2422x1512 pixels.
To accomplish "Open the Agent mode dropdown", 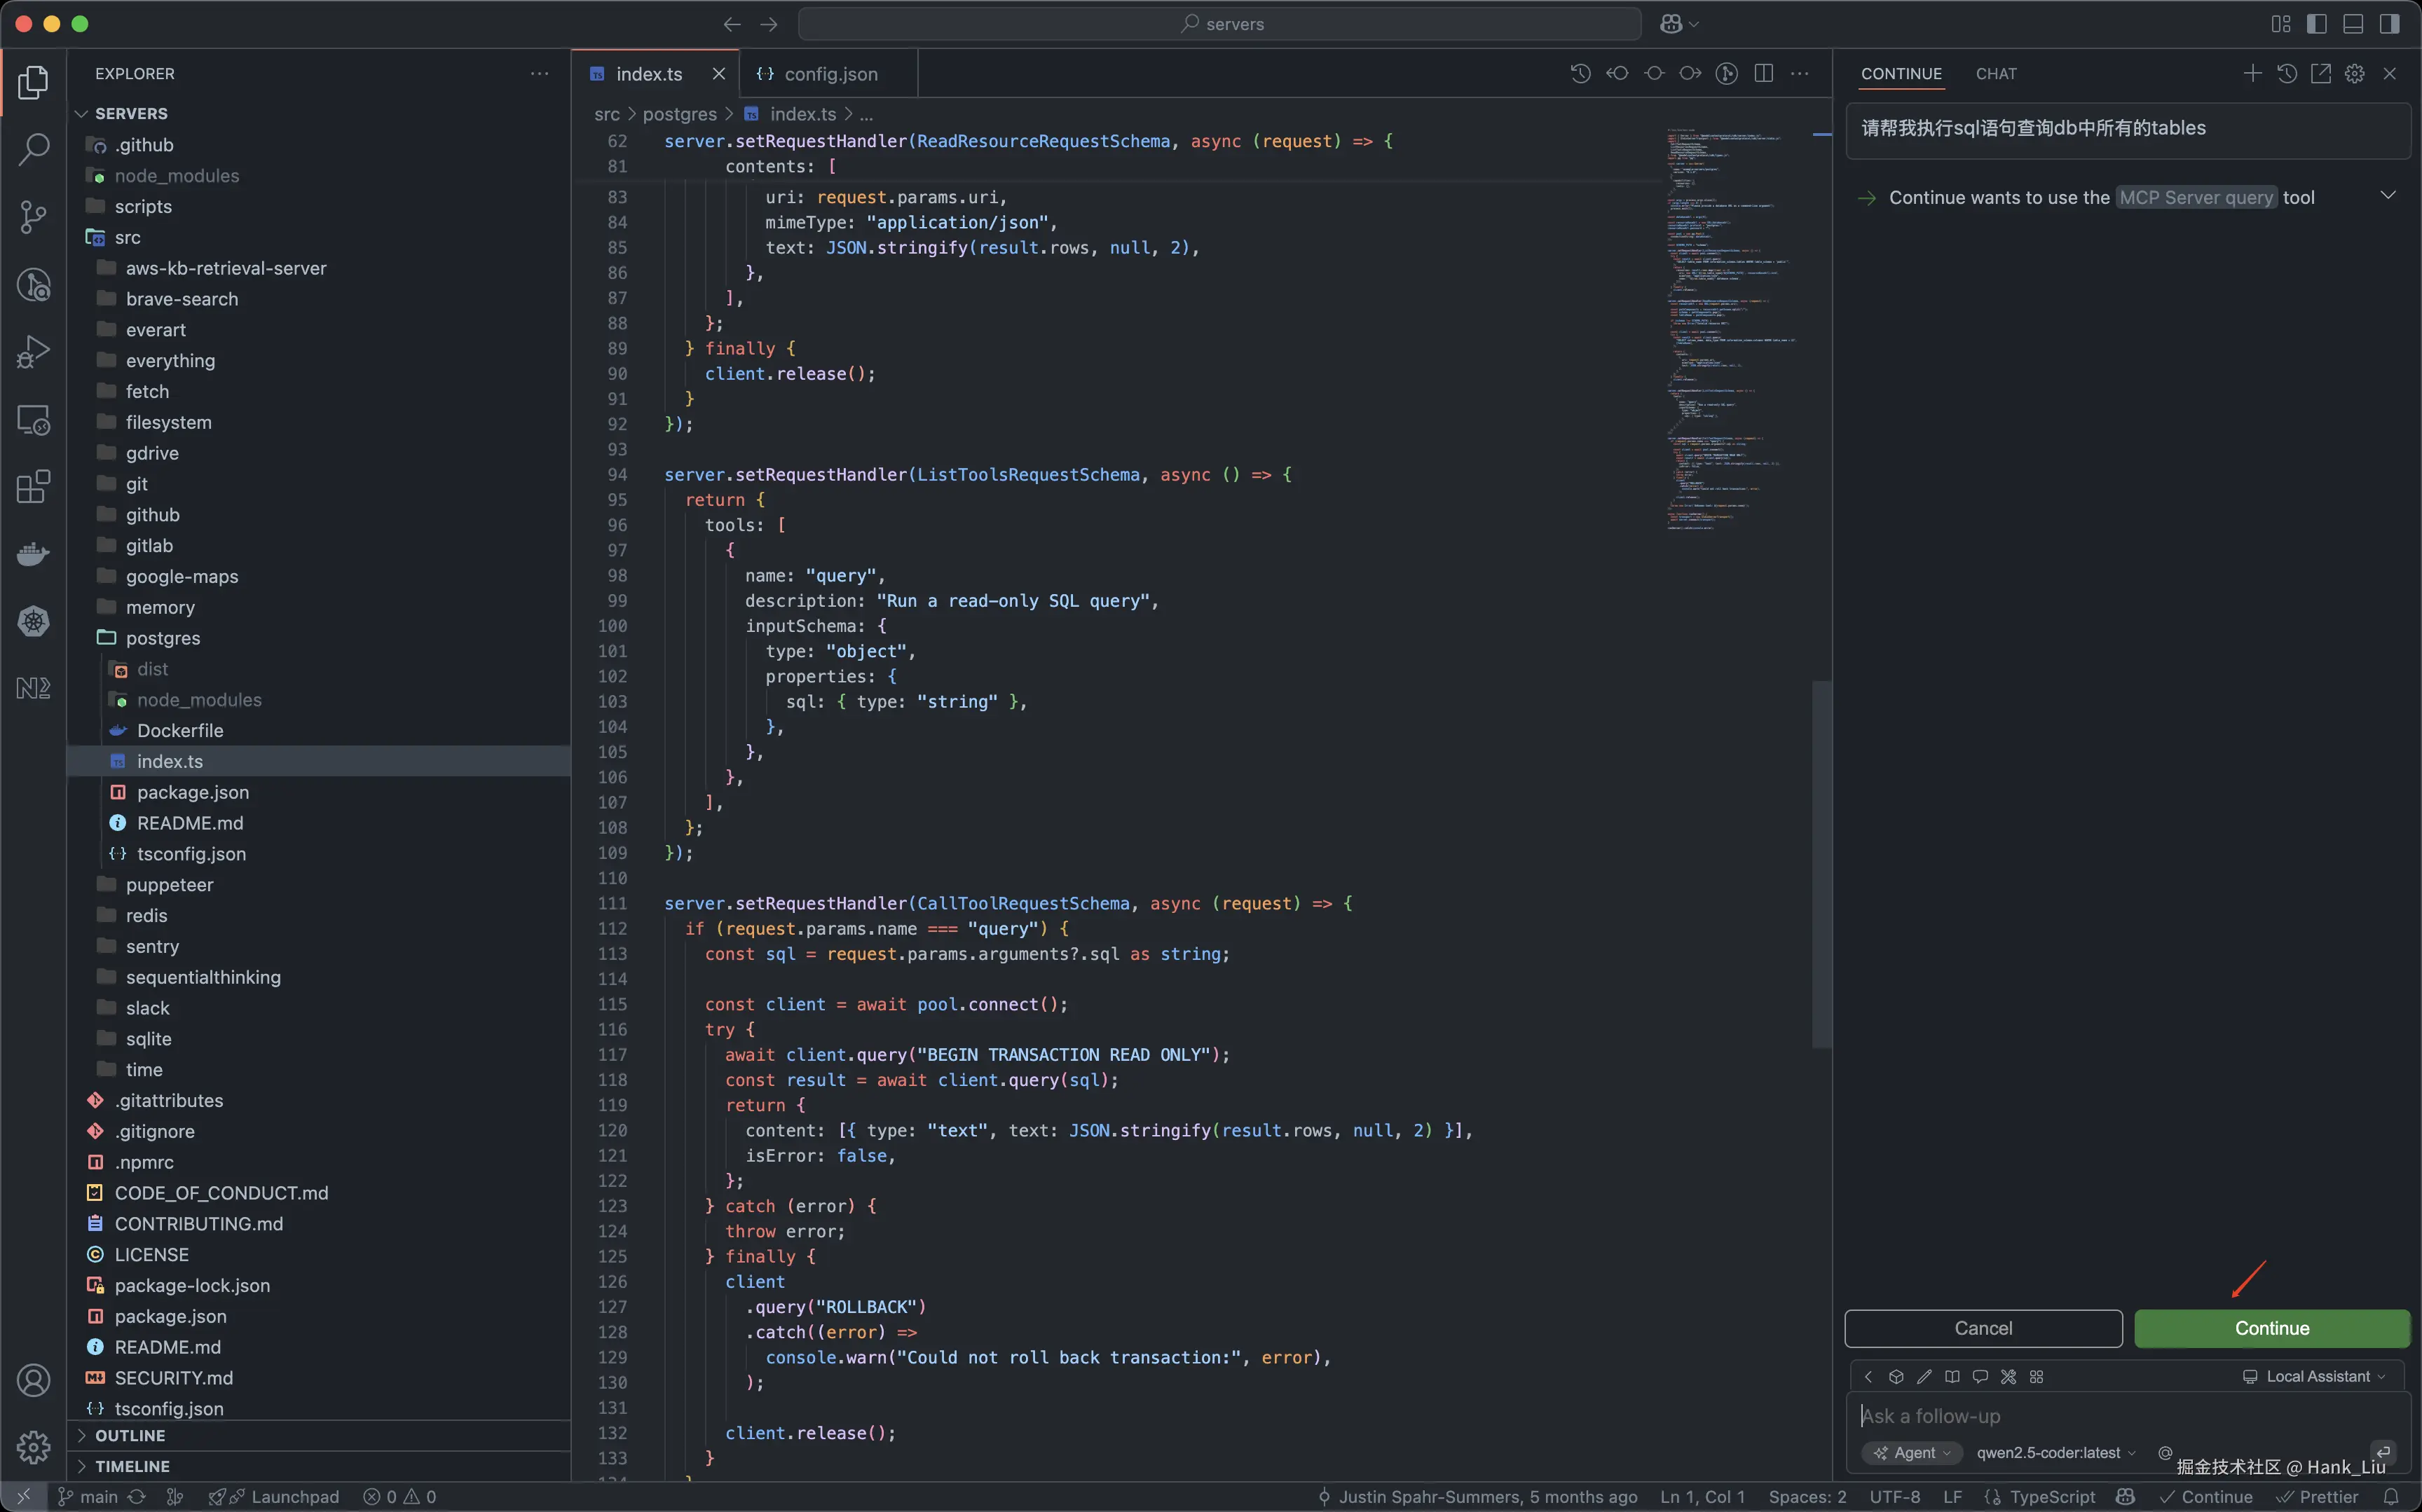I will pyautogui.click(x=1912, y=1453).
